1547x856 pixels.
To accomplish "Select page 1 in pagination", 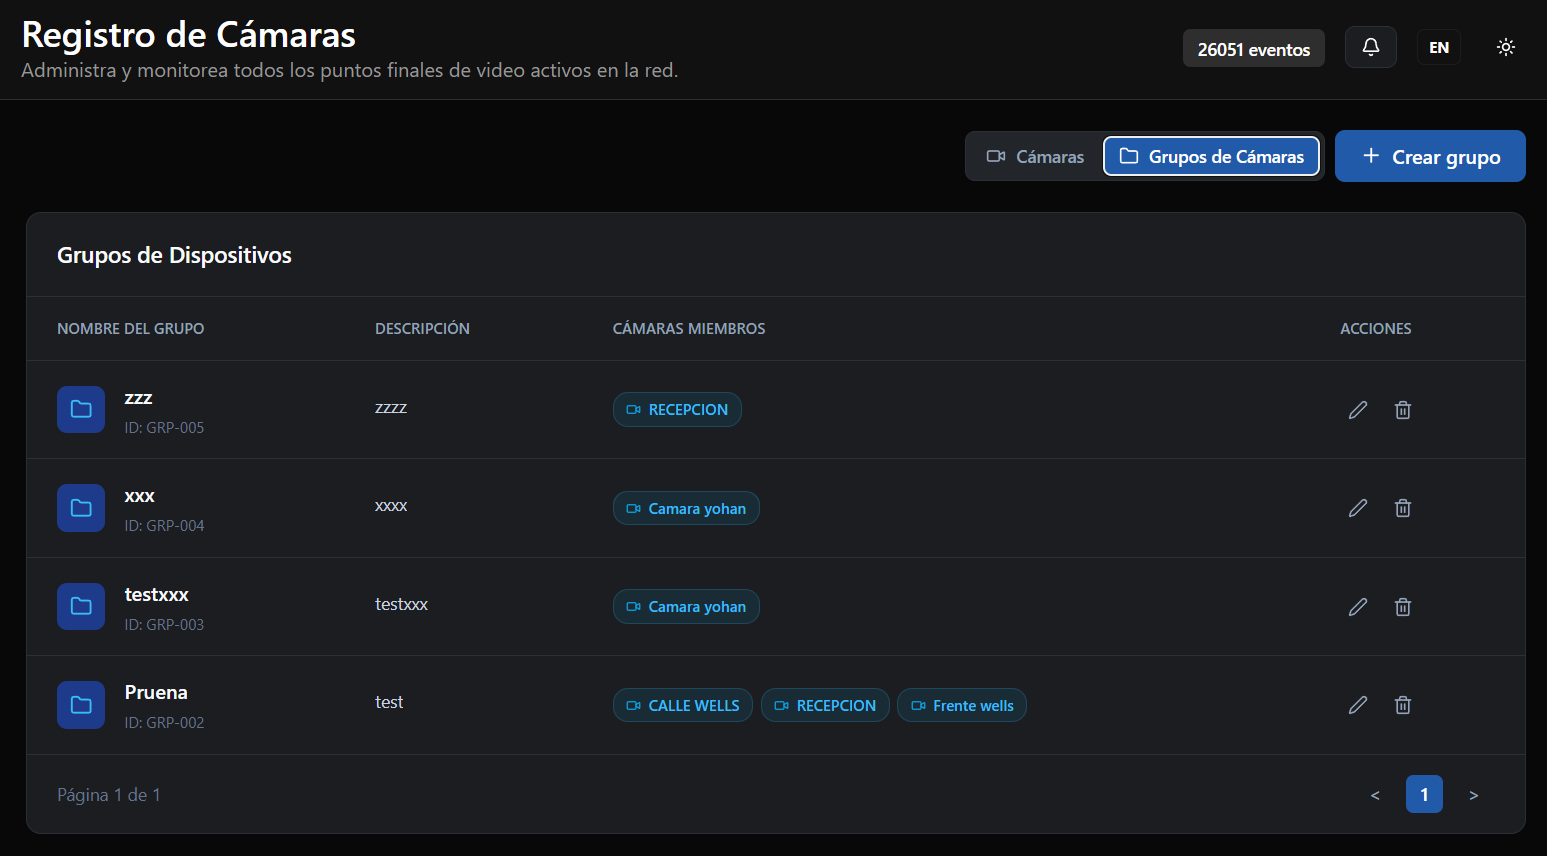I will click(x=1424, y=795).
